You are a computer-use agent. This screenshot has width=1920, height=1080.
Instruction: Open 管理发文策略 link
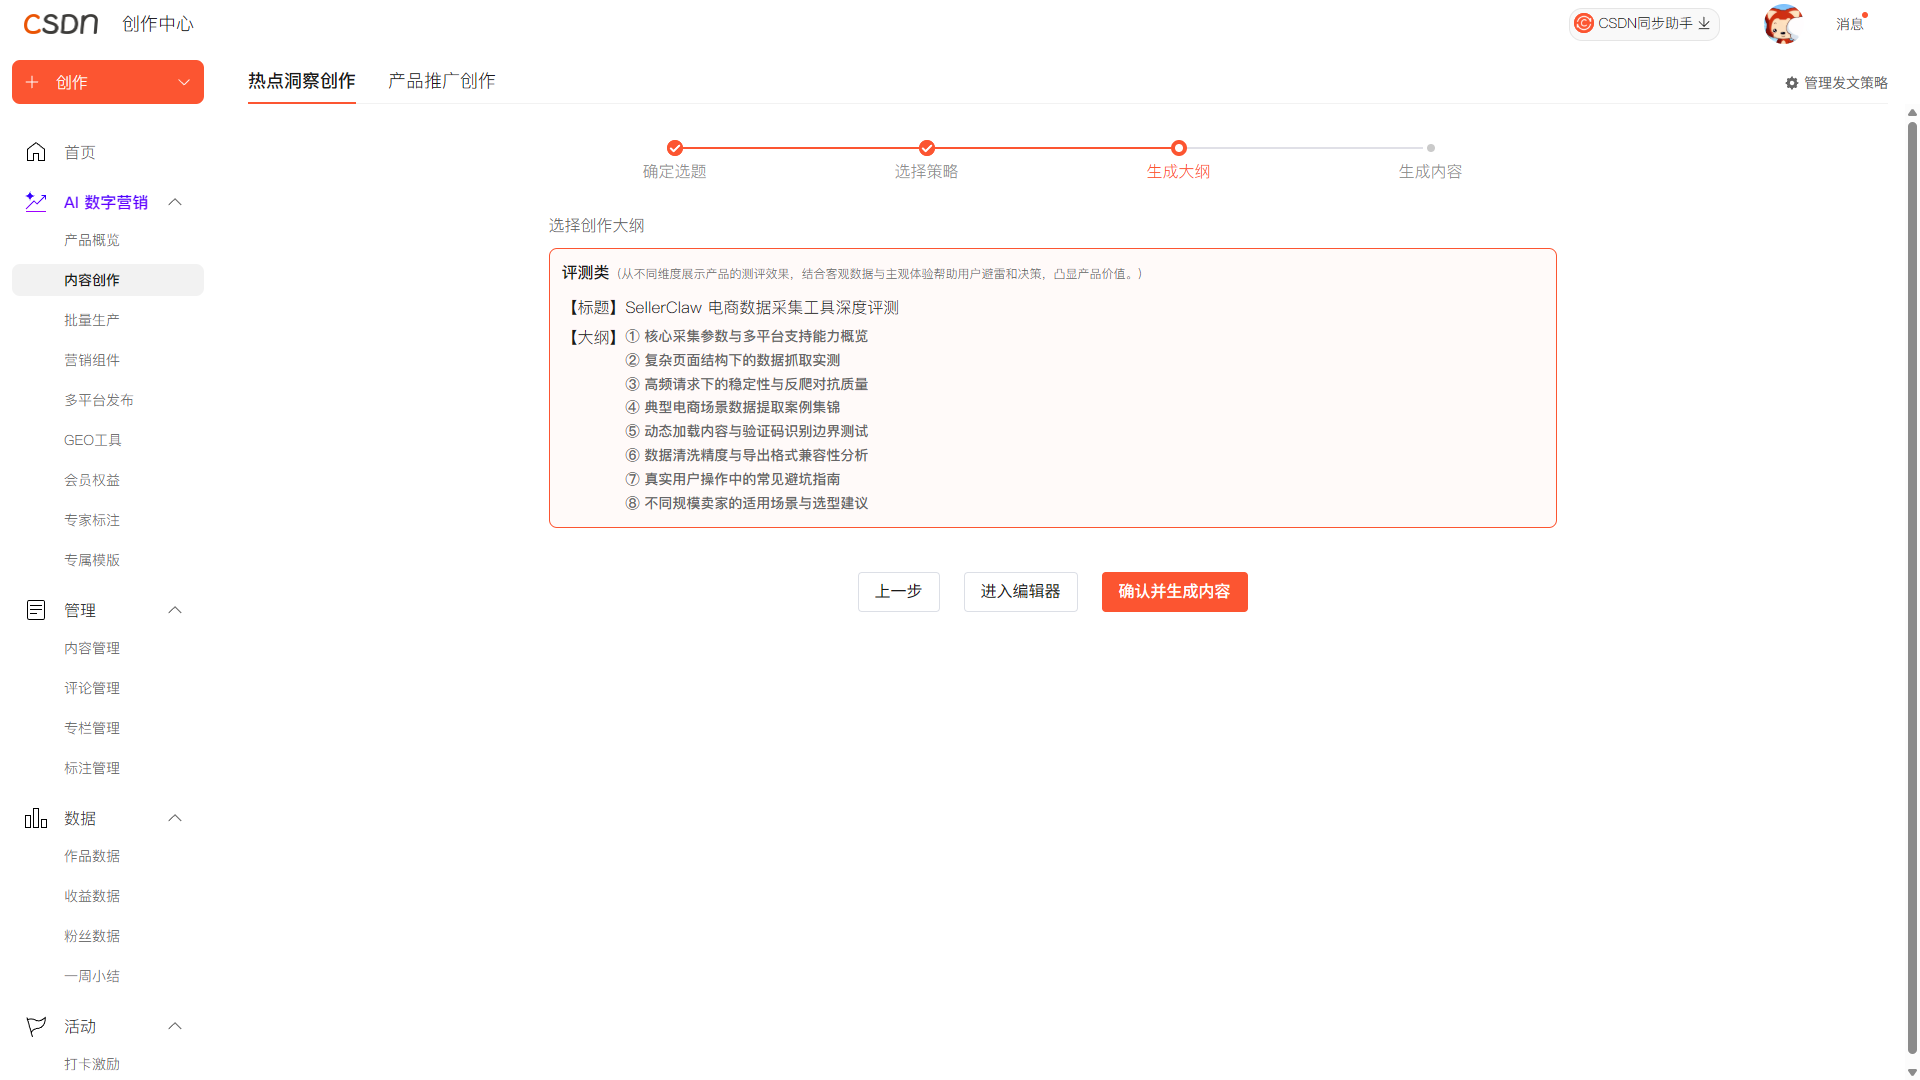(x=1837, y=83)
